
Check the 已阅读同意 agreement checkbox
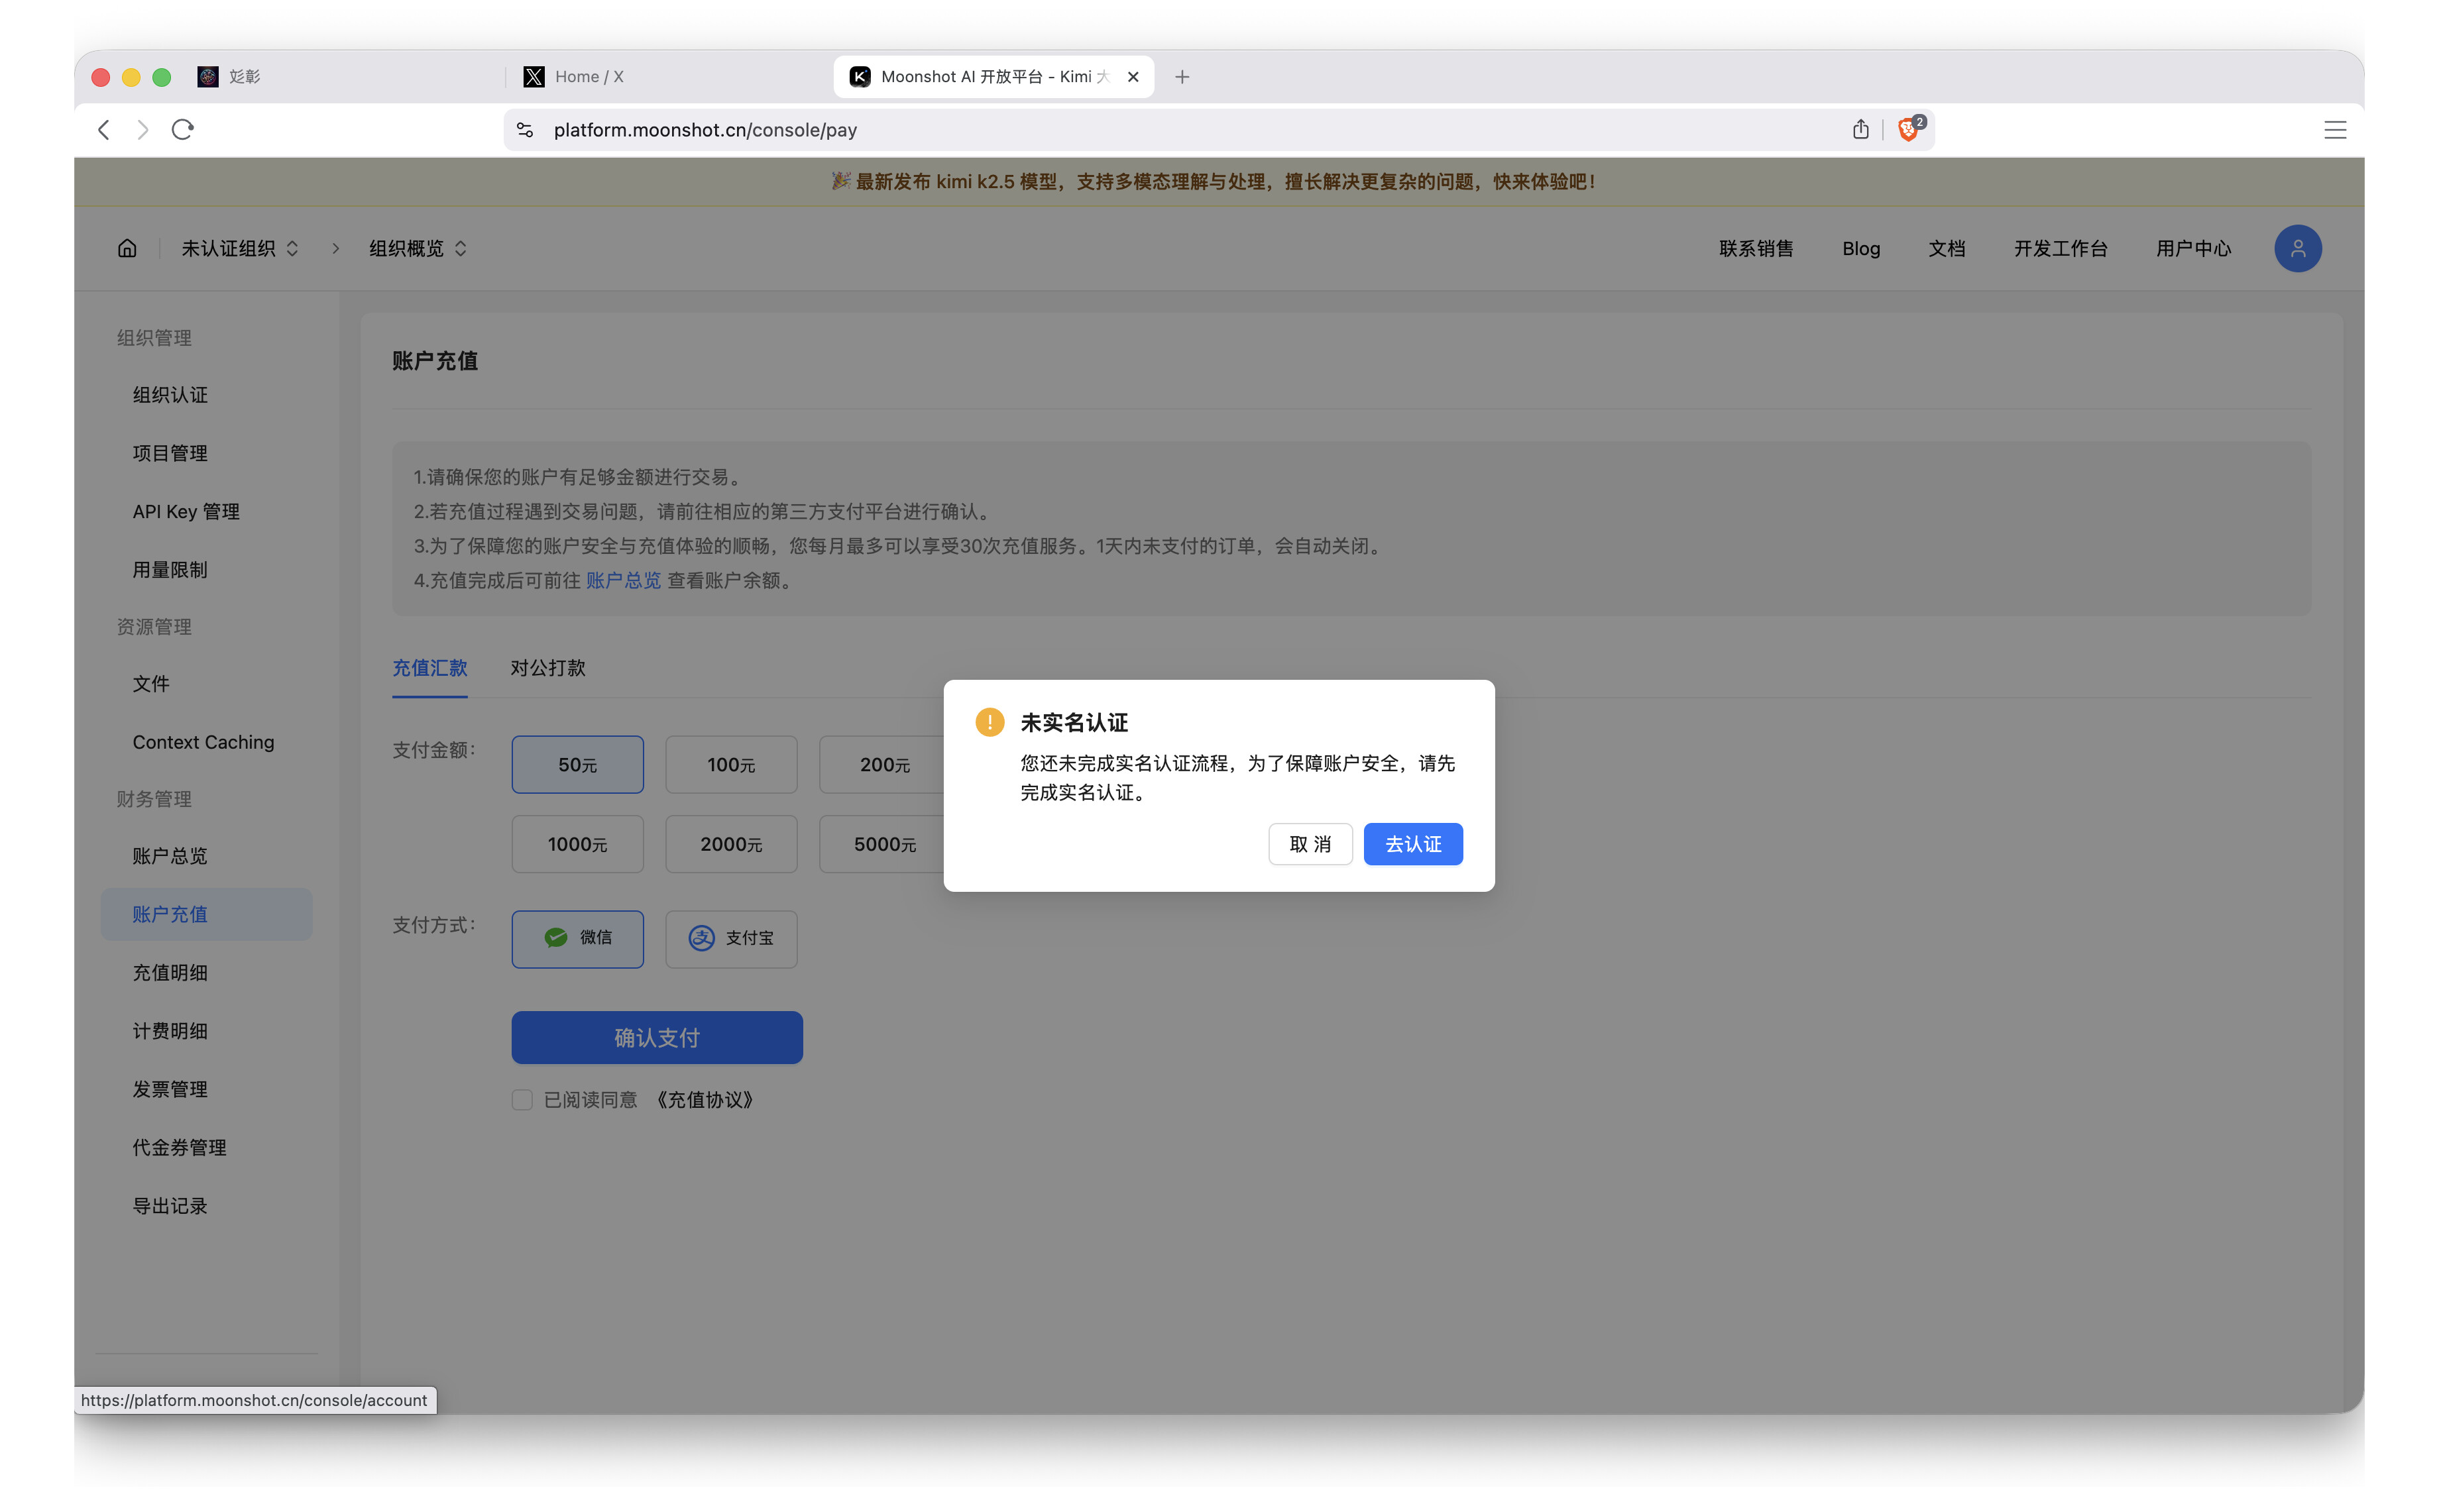[522, 1100]
